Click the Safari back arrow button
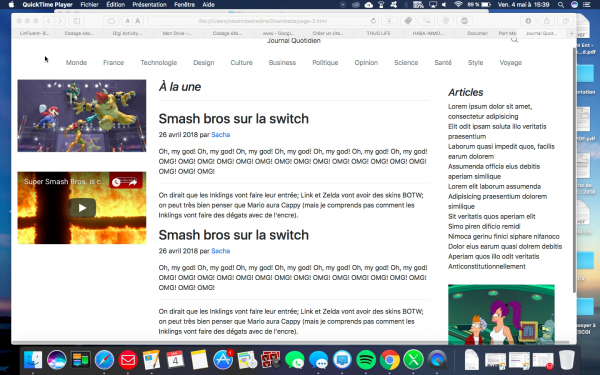 [49, 21]
